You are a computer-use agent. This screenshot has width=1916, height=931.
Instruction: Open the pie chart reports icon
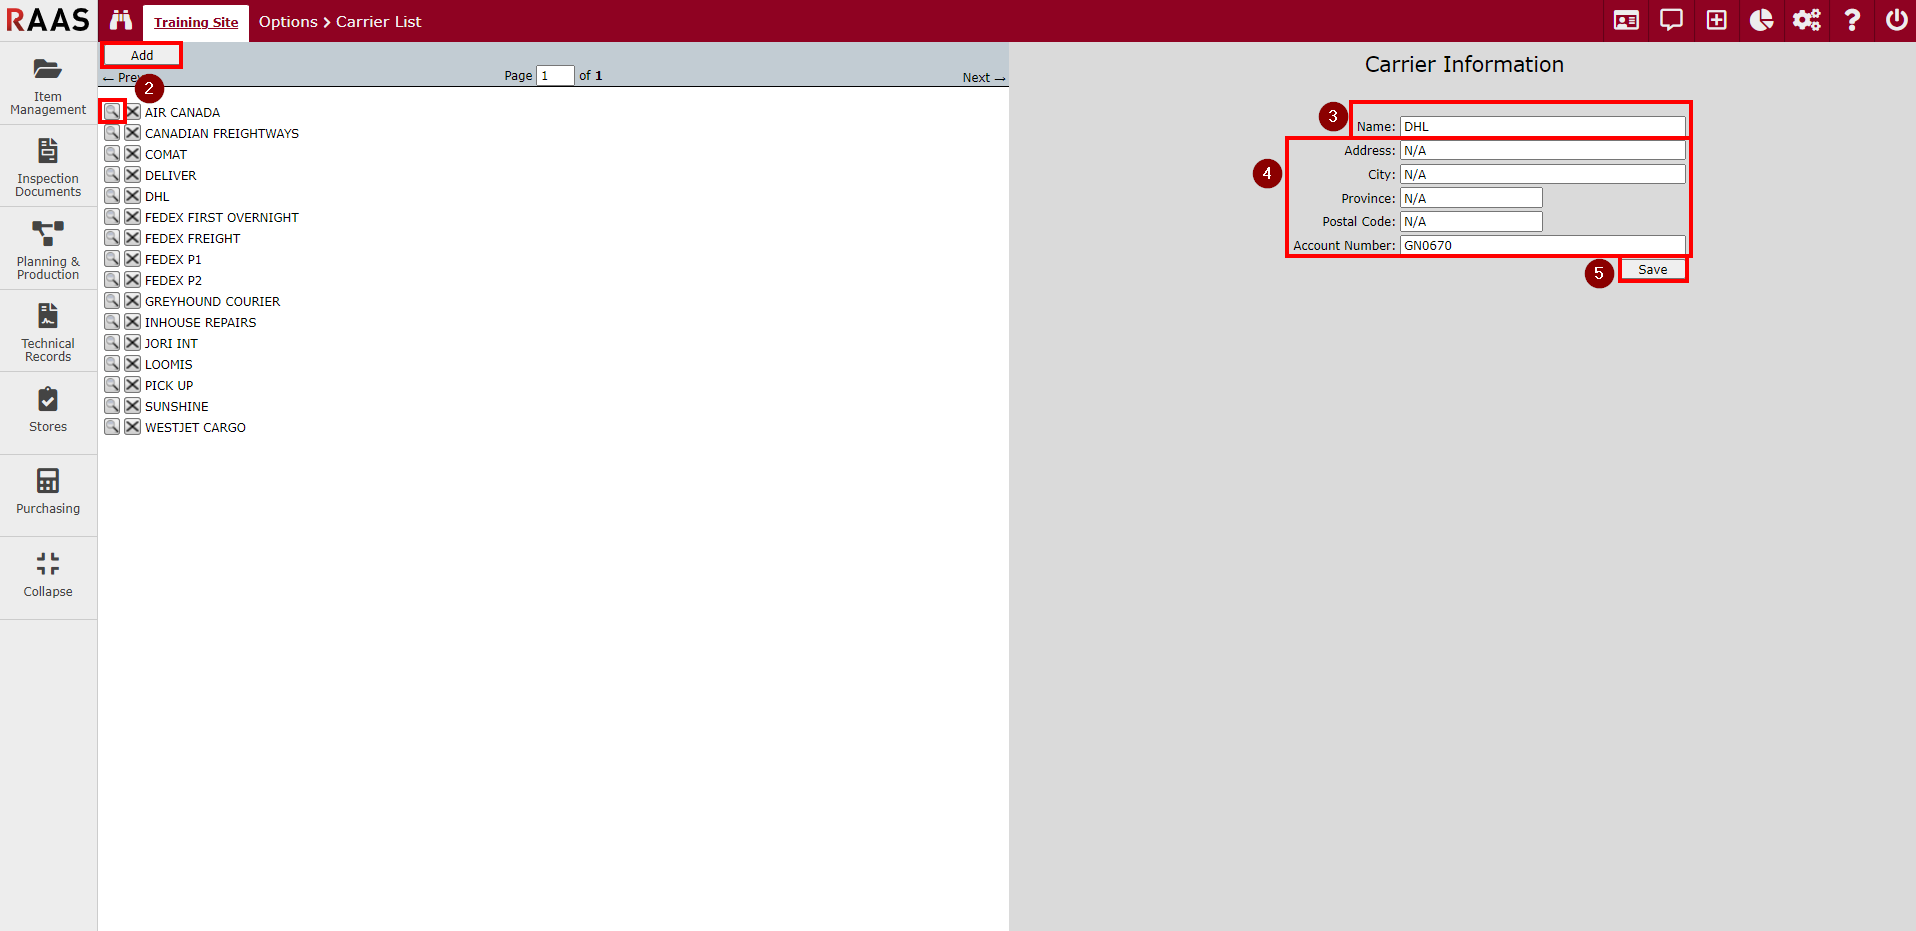(x=1761, y=21)
